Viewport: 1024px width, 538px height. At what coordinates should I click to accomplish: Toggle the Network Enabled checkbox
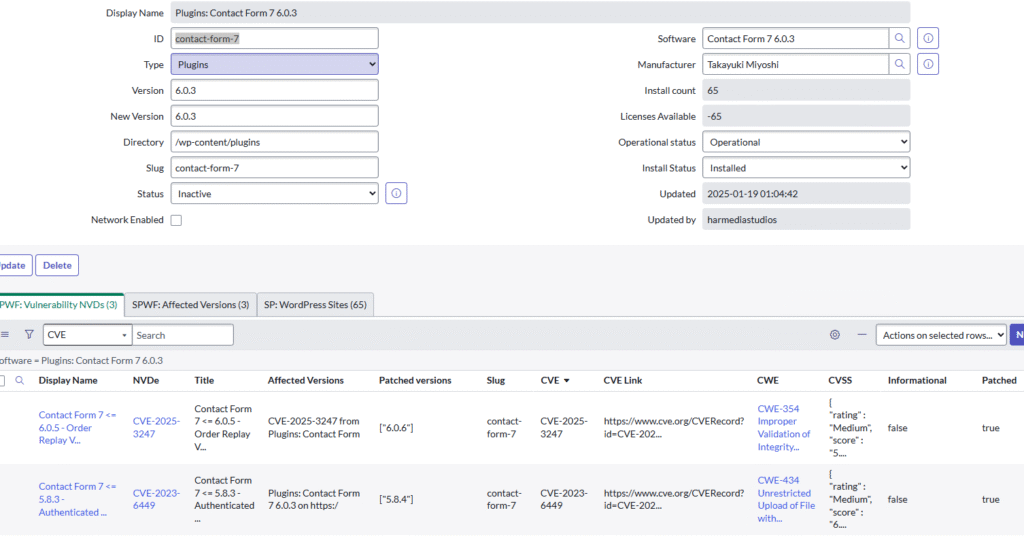coord(176,220)
